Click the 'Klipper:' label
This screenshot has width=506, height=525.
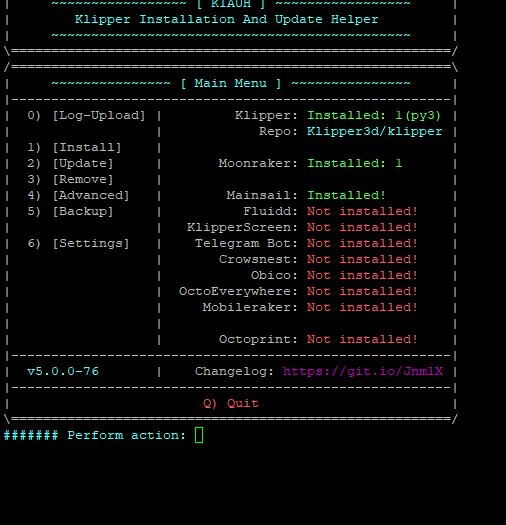[x=266, y=116]
